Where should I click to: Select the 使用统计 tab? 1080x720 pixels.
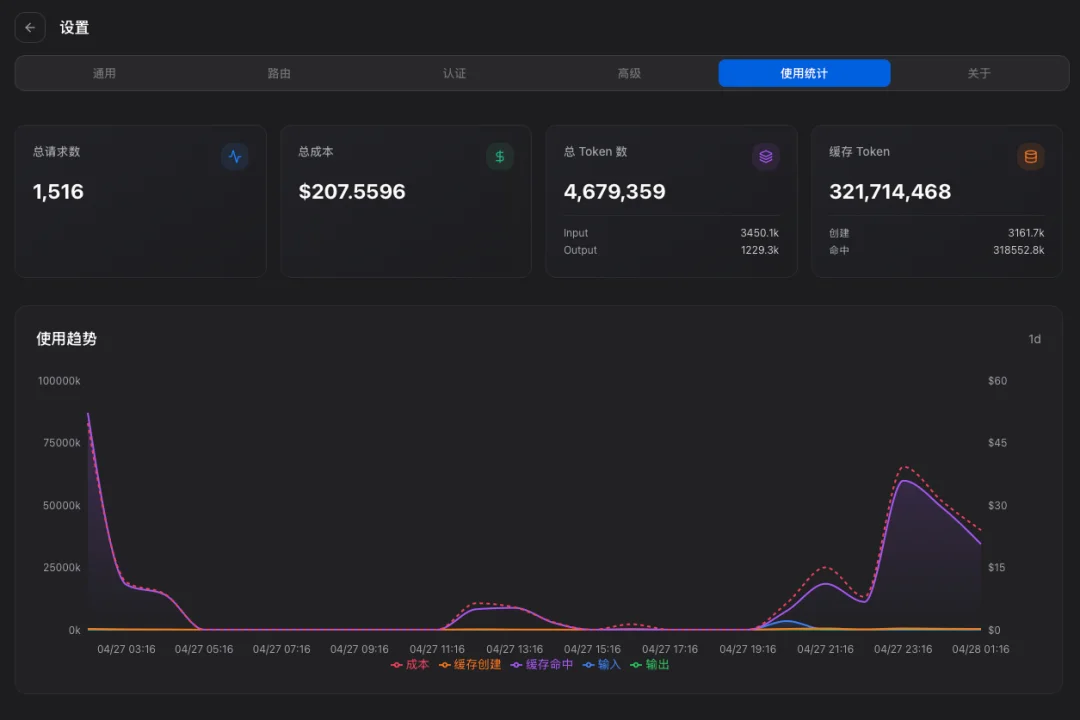pyautogui.click(x=804, y=72)
